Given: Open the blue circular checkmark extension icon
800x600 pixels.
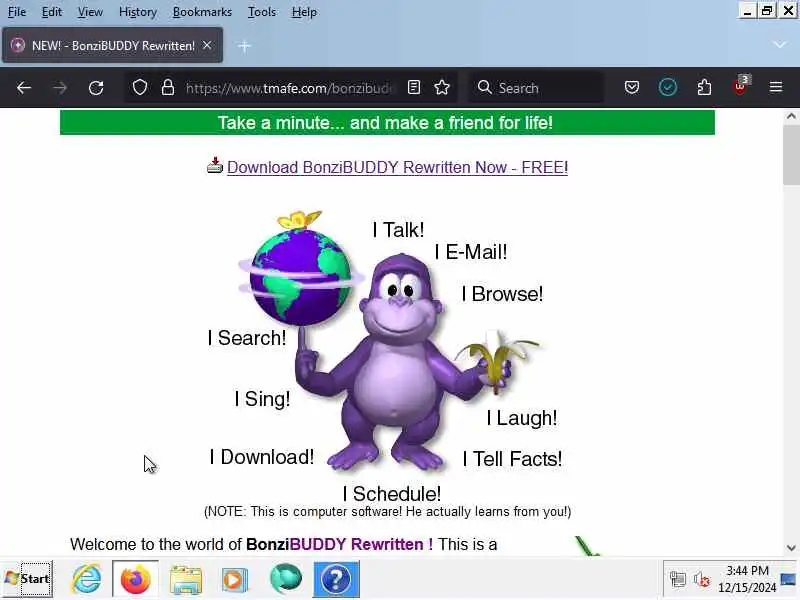Looking at the screenshot, I should 668,88.
